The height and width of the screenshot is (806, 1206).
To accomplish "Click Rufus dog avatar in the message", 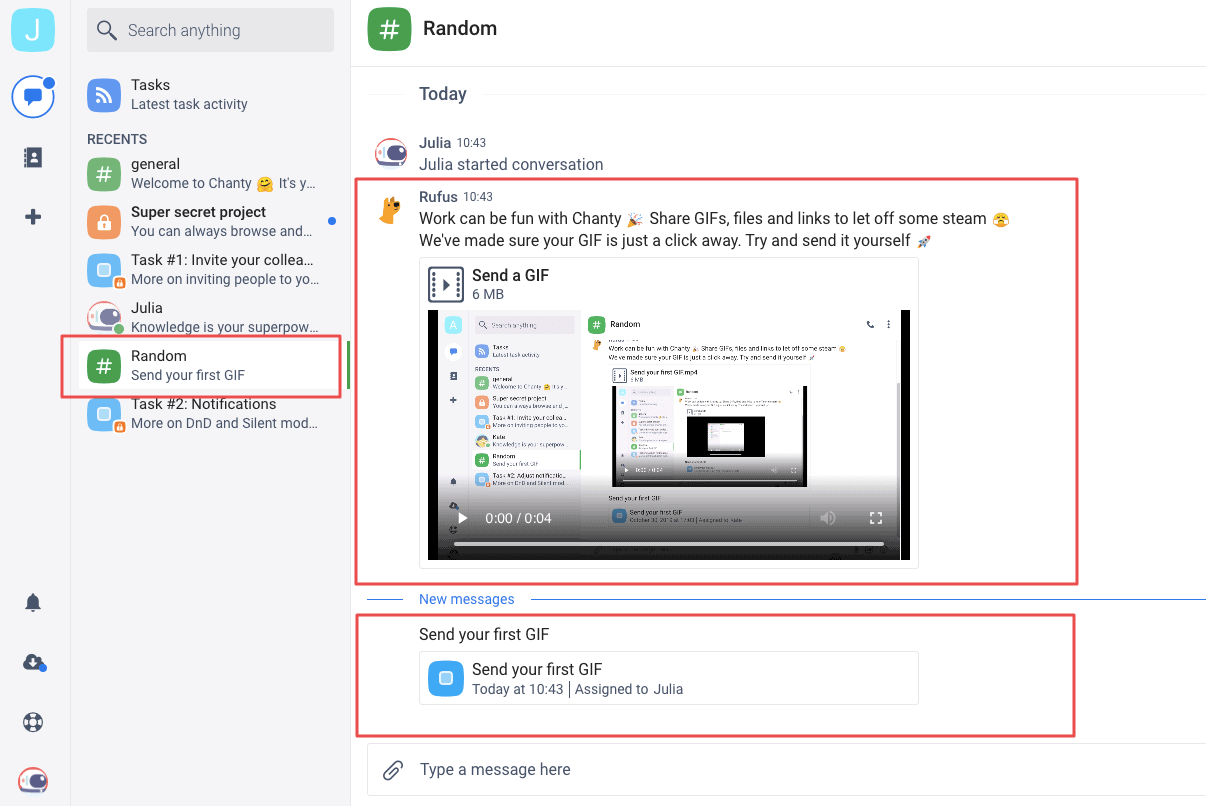I will pos(390,209).
